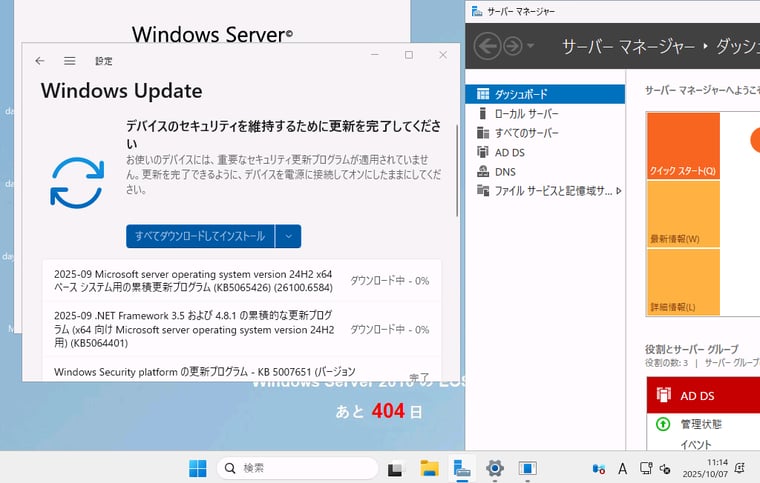
Task: Click the Windows Start button
Action: 197,468
